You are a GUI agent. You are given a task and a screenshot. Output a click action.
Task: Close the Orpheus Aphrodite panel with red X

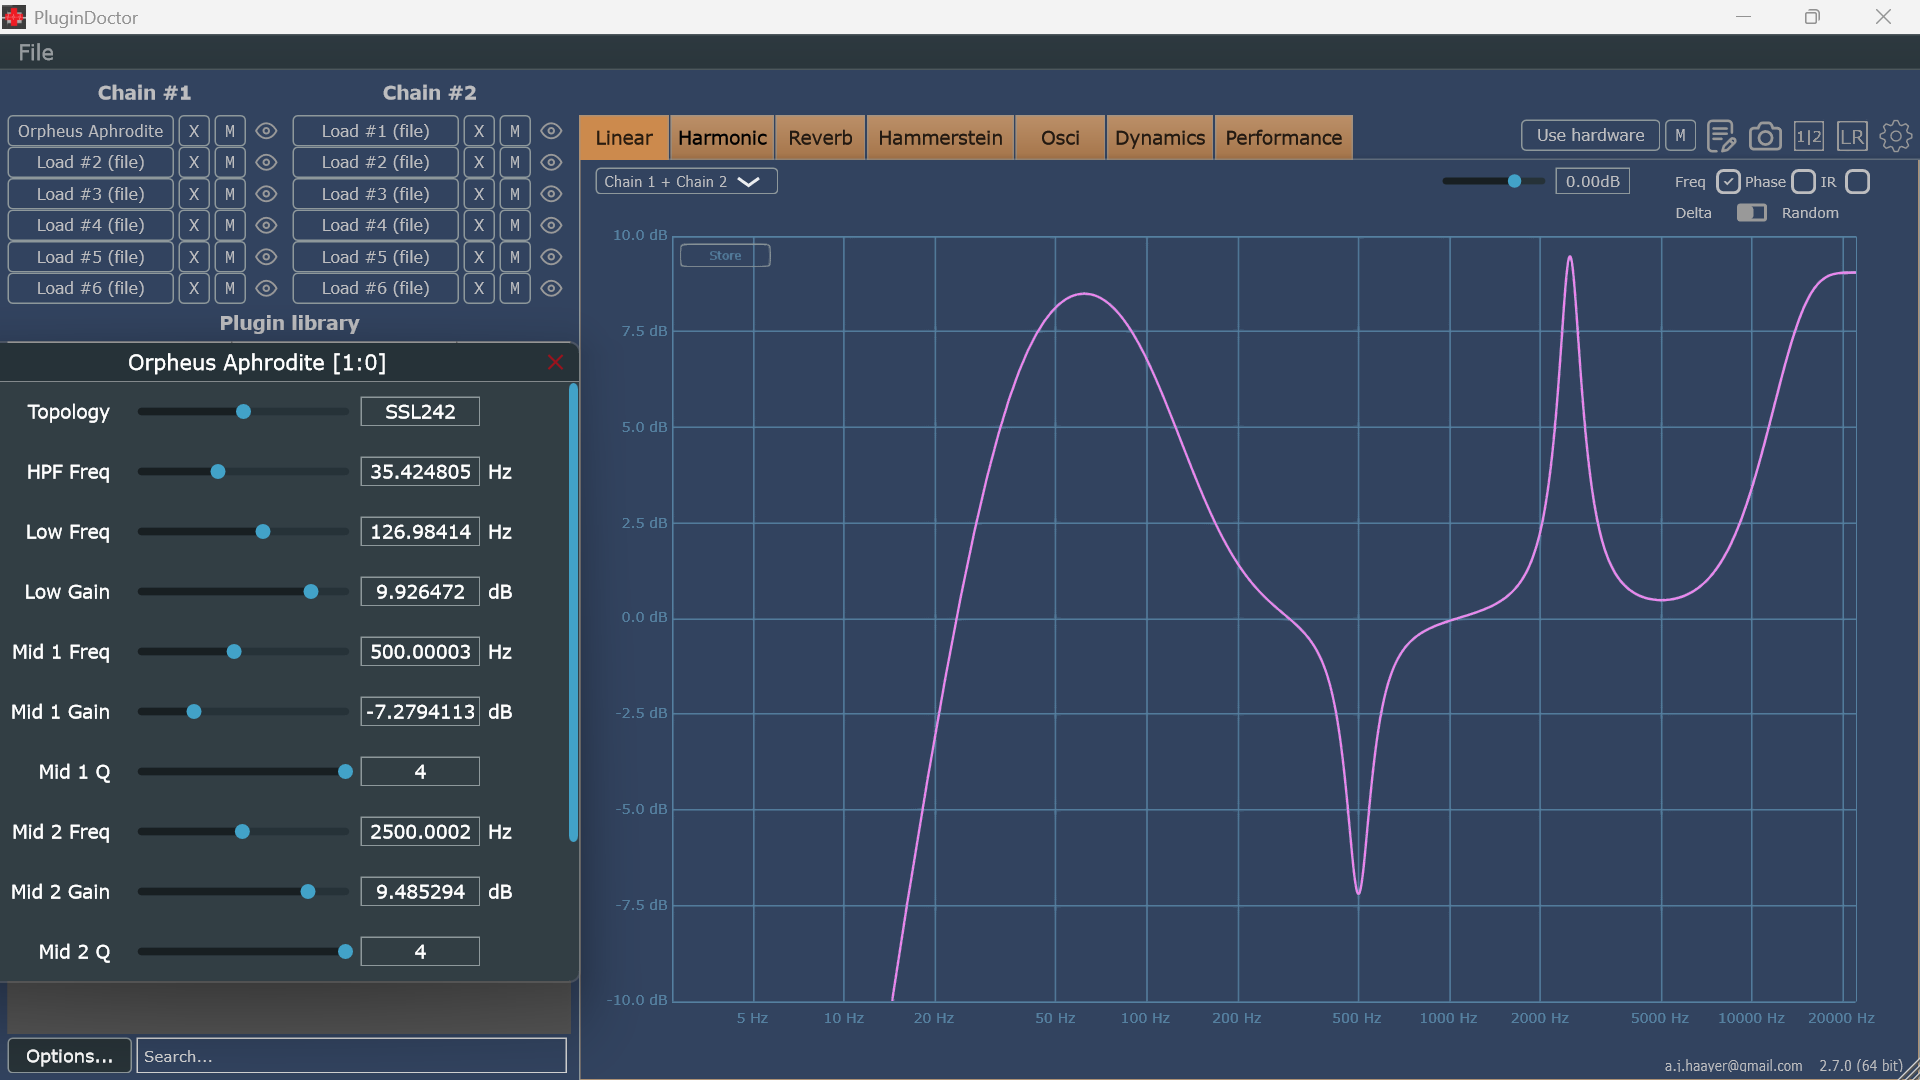click(x=556, y=362)
